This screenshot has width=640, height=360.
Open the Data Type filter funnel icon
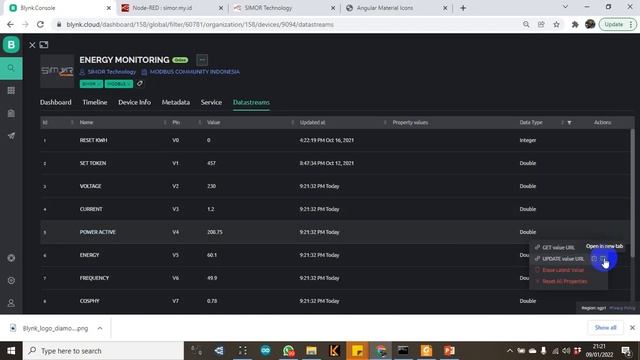click(x=569, y=122)
